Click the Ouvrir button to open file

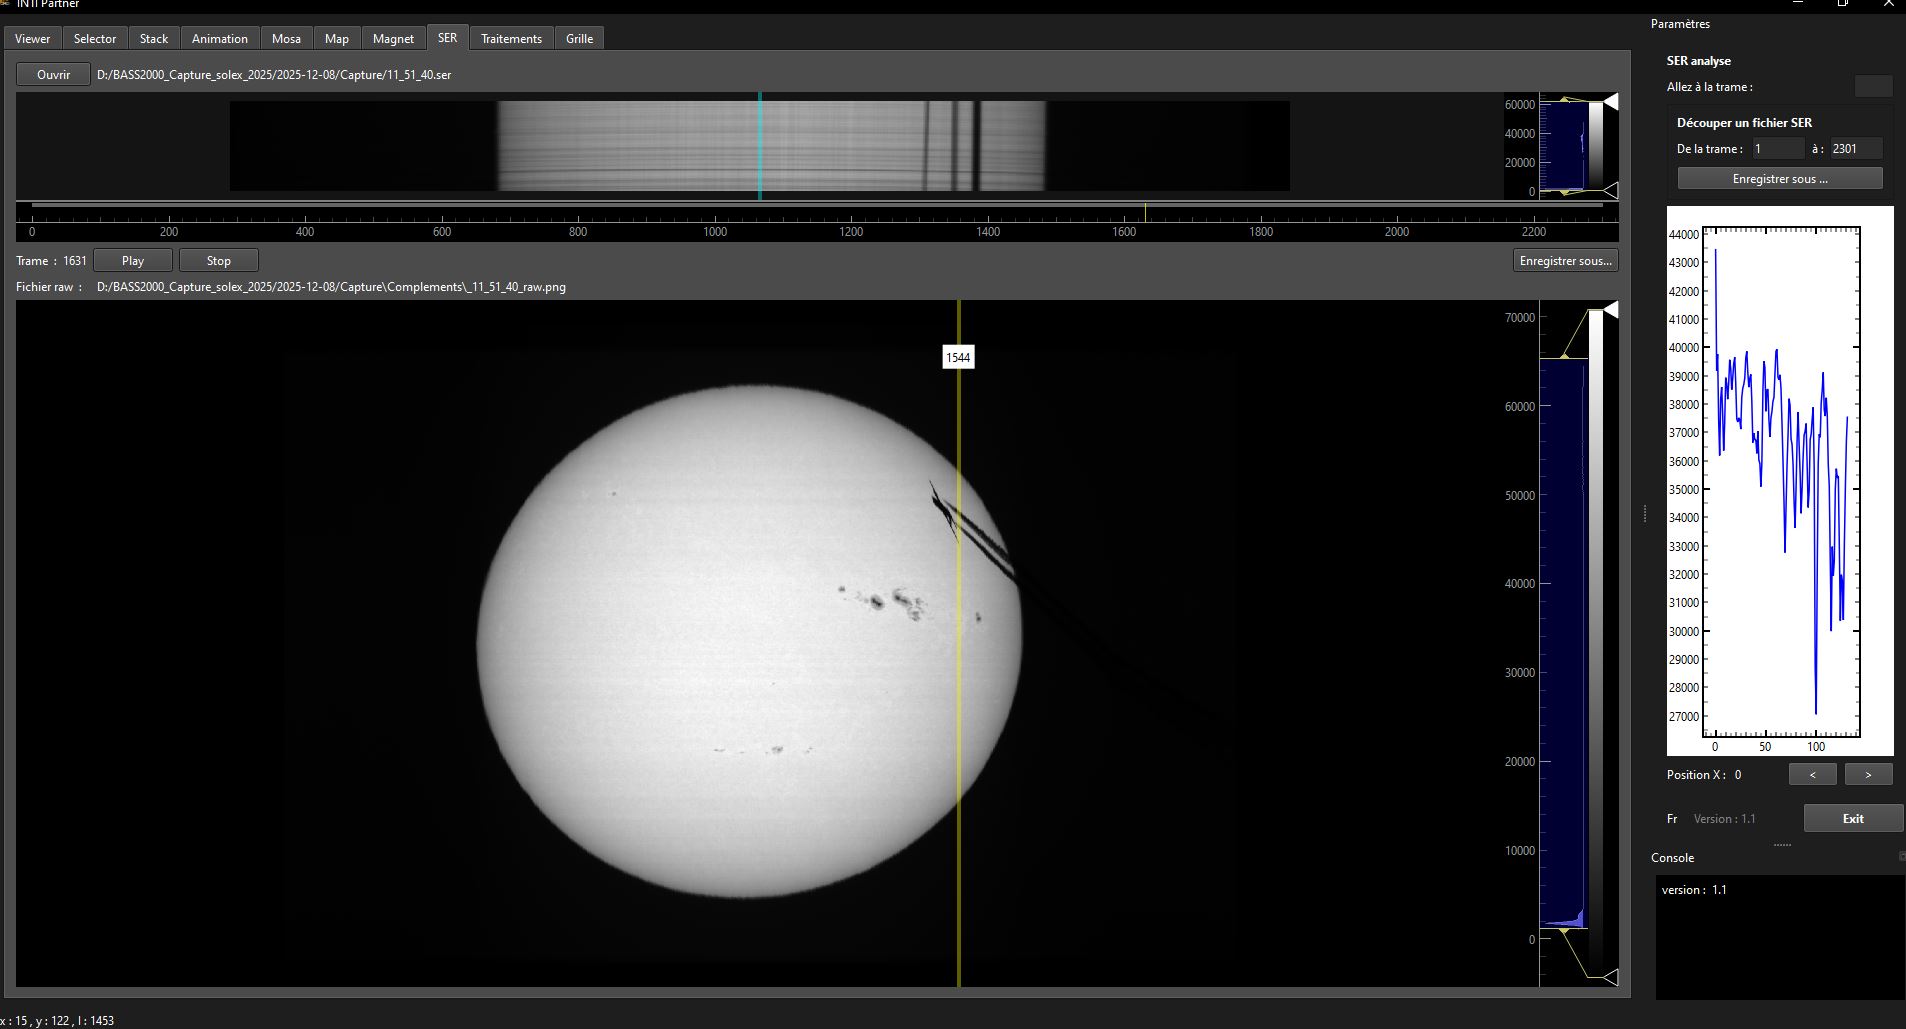(54, 75)
